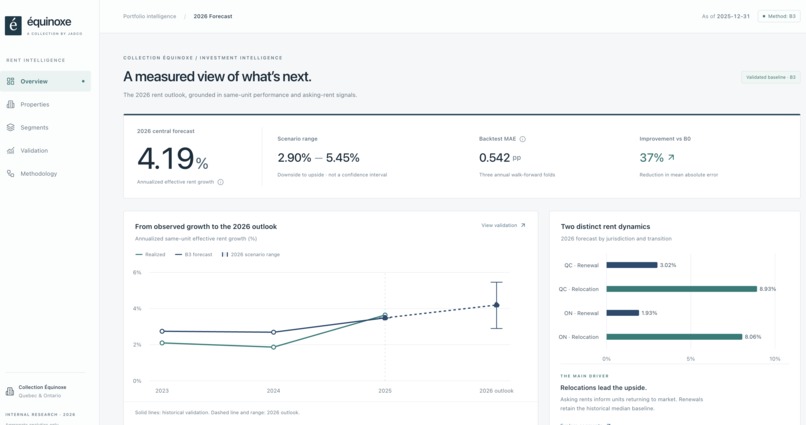Toggle the B3 forecast legend series
806x425 pixels.
[x=193, y=254]
